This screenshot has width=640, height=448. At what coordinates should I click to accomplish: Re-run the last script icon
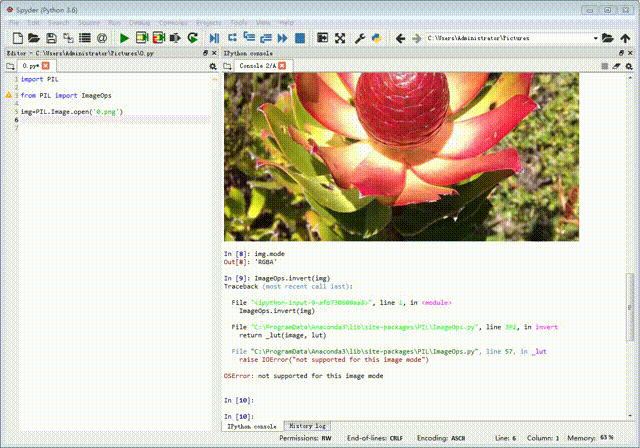pyautogui.click(x=193, y=38)
